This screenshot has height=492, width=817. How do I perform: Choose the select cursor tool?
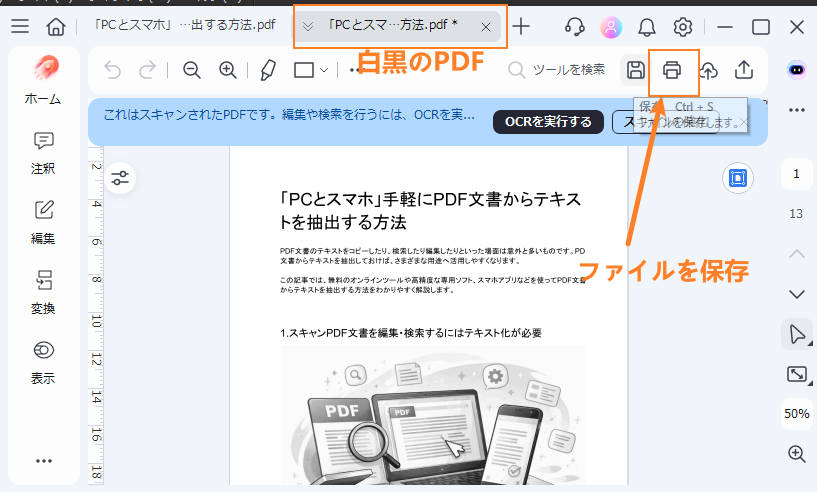pos(797,334)
